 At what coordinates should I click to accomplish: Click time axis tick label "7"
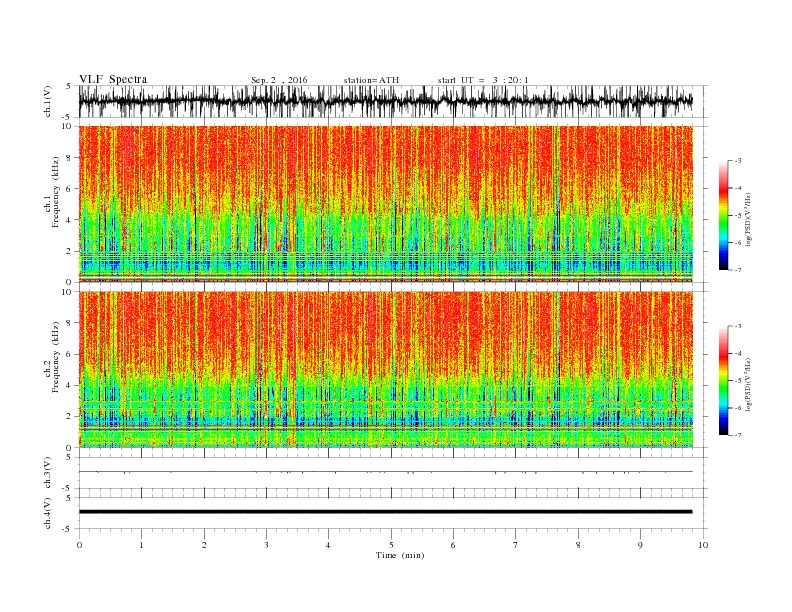click(516, 545)
